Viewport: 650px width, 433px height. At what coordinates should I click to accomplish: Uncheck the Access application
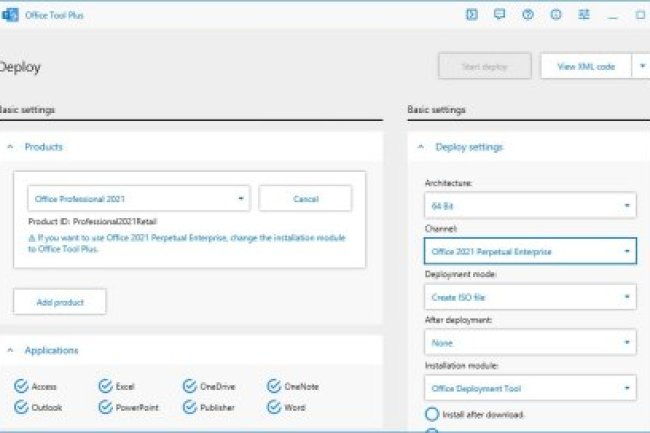pos(21,386)
